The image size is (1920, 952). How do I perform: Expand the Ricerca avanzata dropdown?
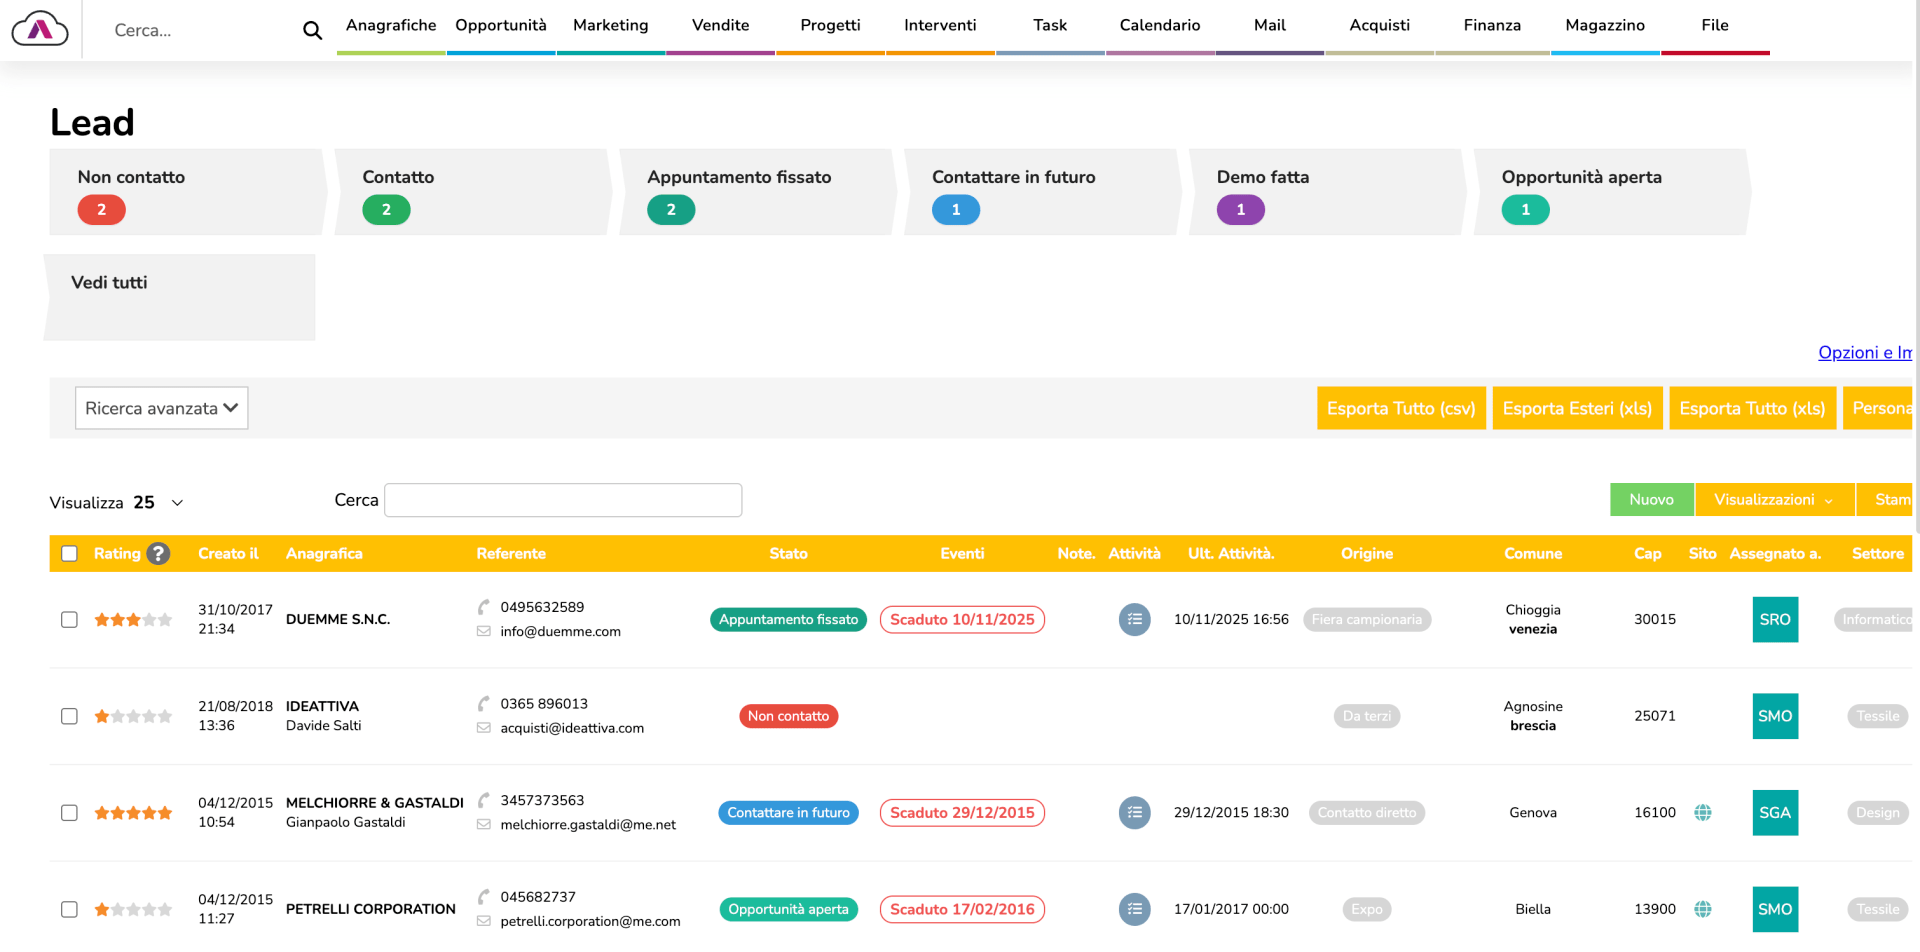click(161, 408)
